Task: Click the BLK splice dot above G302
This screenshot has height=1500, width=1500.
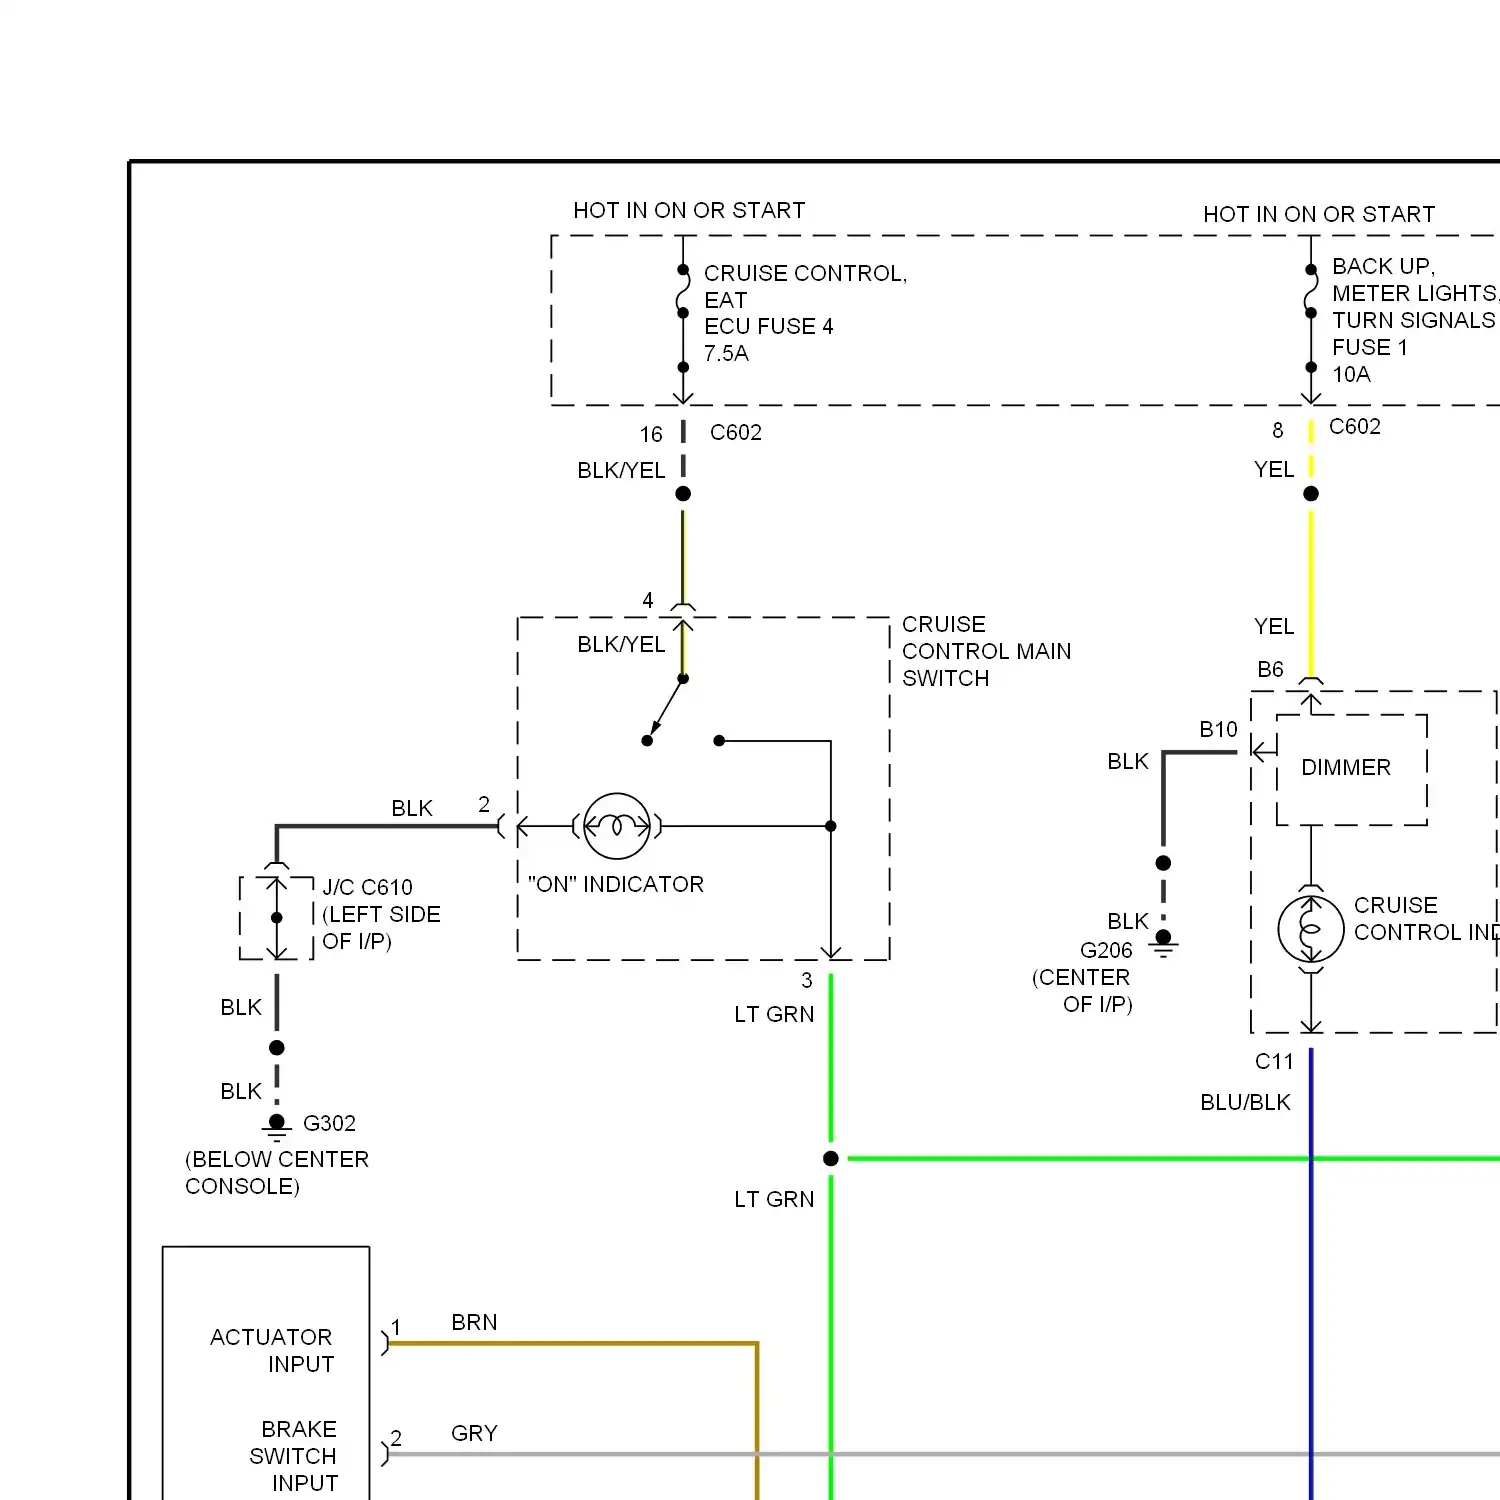Action: tap(277, 1047)
